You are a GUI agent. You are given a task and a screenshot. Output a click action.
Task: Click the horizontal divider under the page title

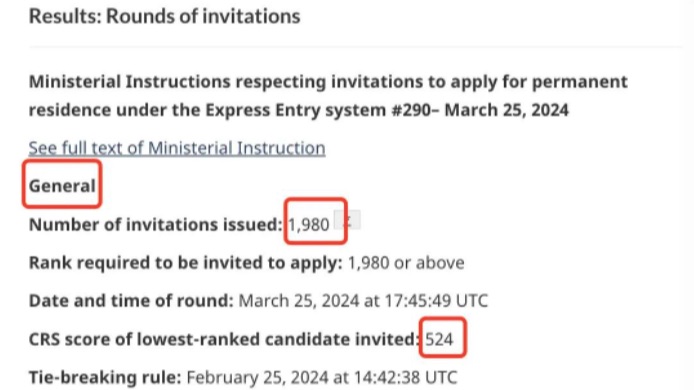point(356,46)
